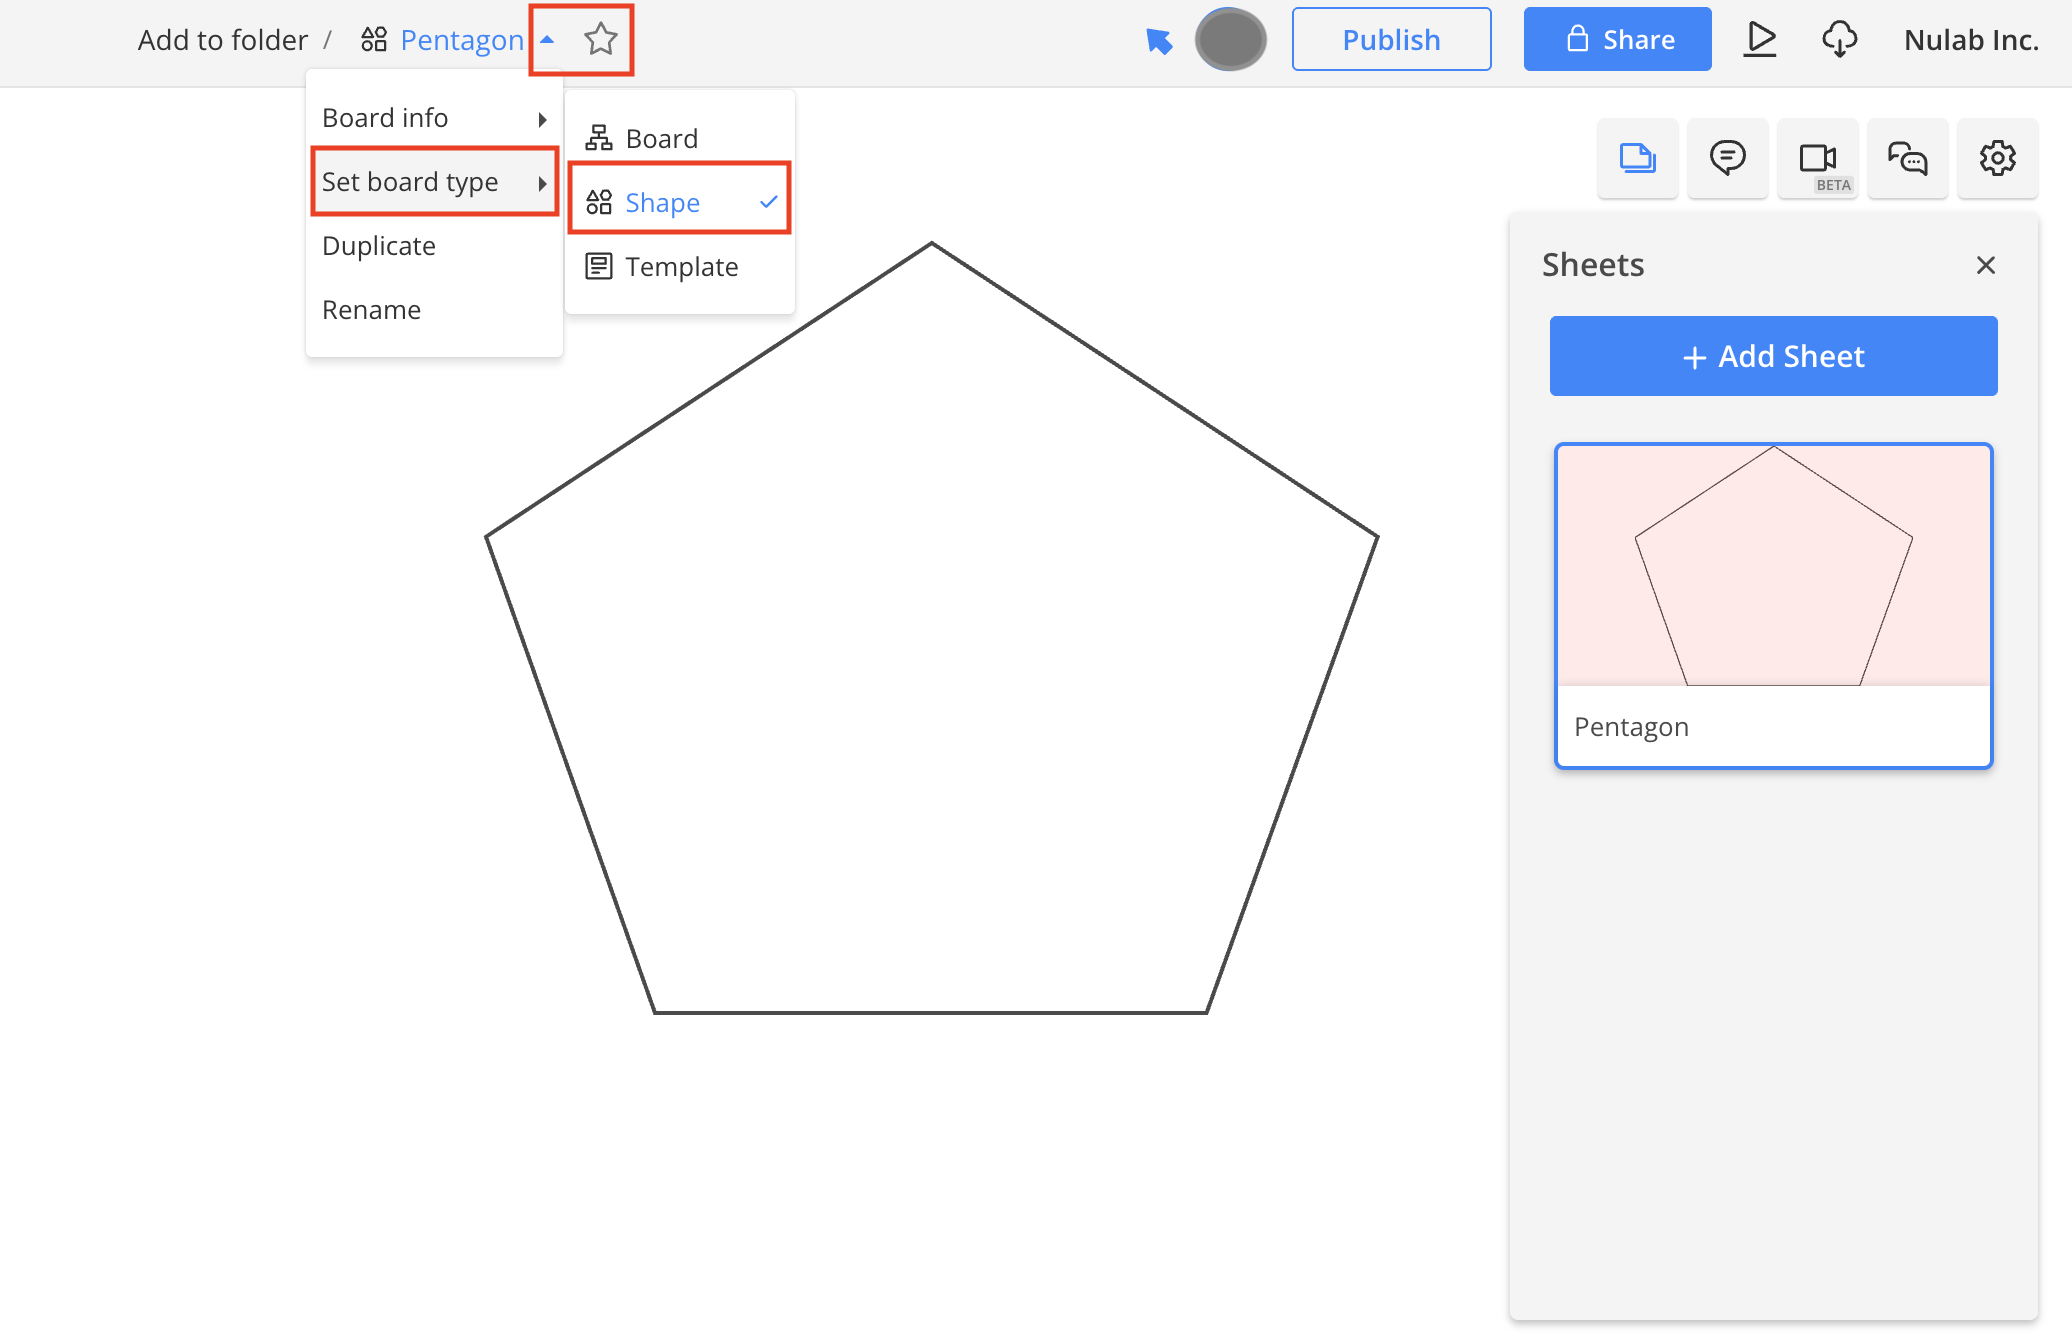Open the chat conversation icon
Screen dimensions: 2072x1338
1907,158
